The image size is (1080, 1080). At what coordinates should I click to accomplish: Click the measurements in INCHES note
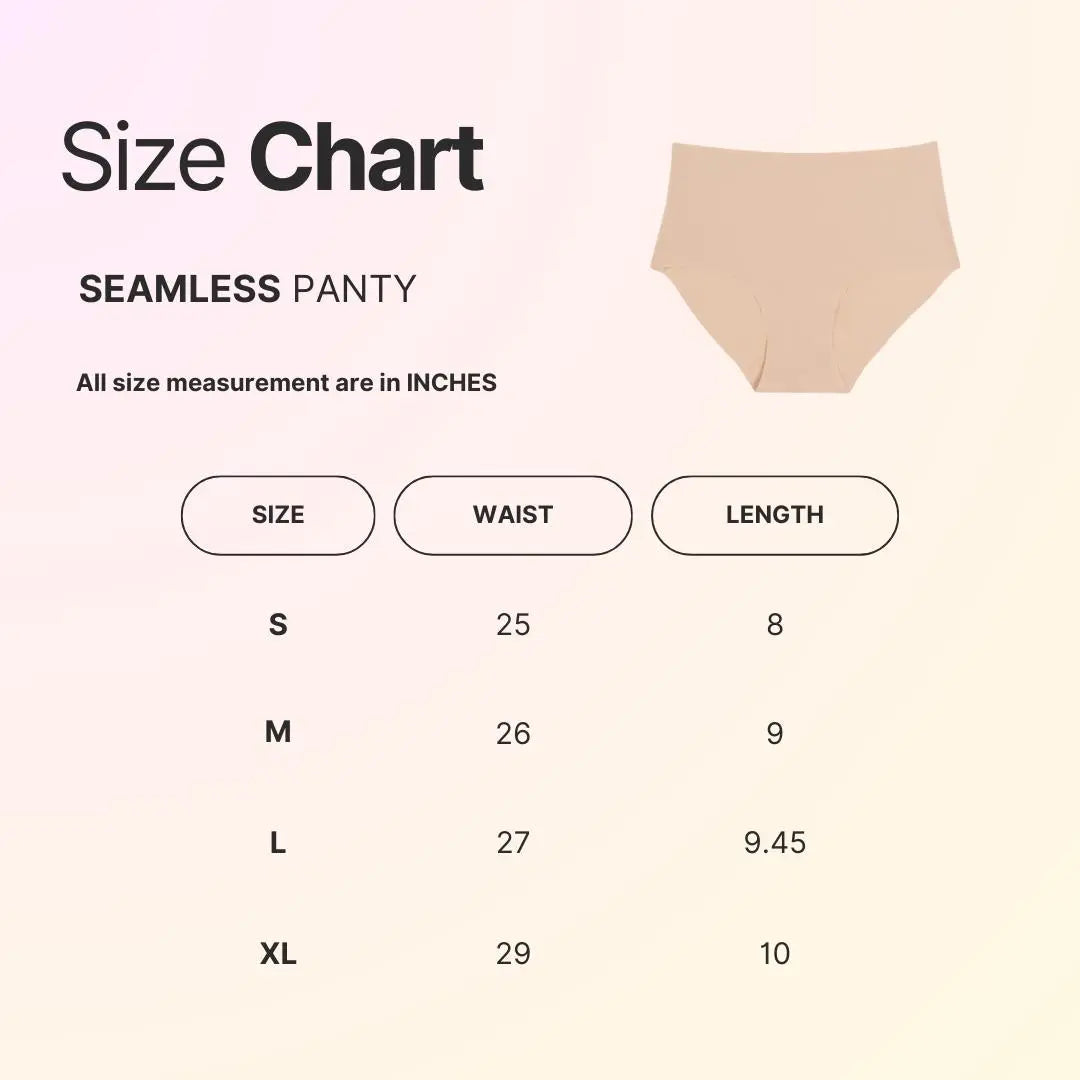tap(286, 382)
